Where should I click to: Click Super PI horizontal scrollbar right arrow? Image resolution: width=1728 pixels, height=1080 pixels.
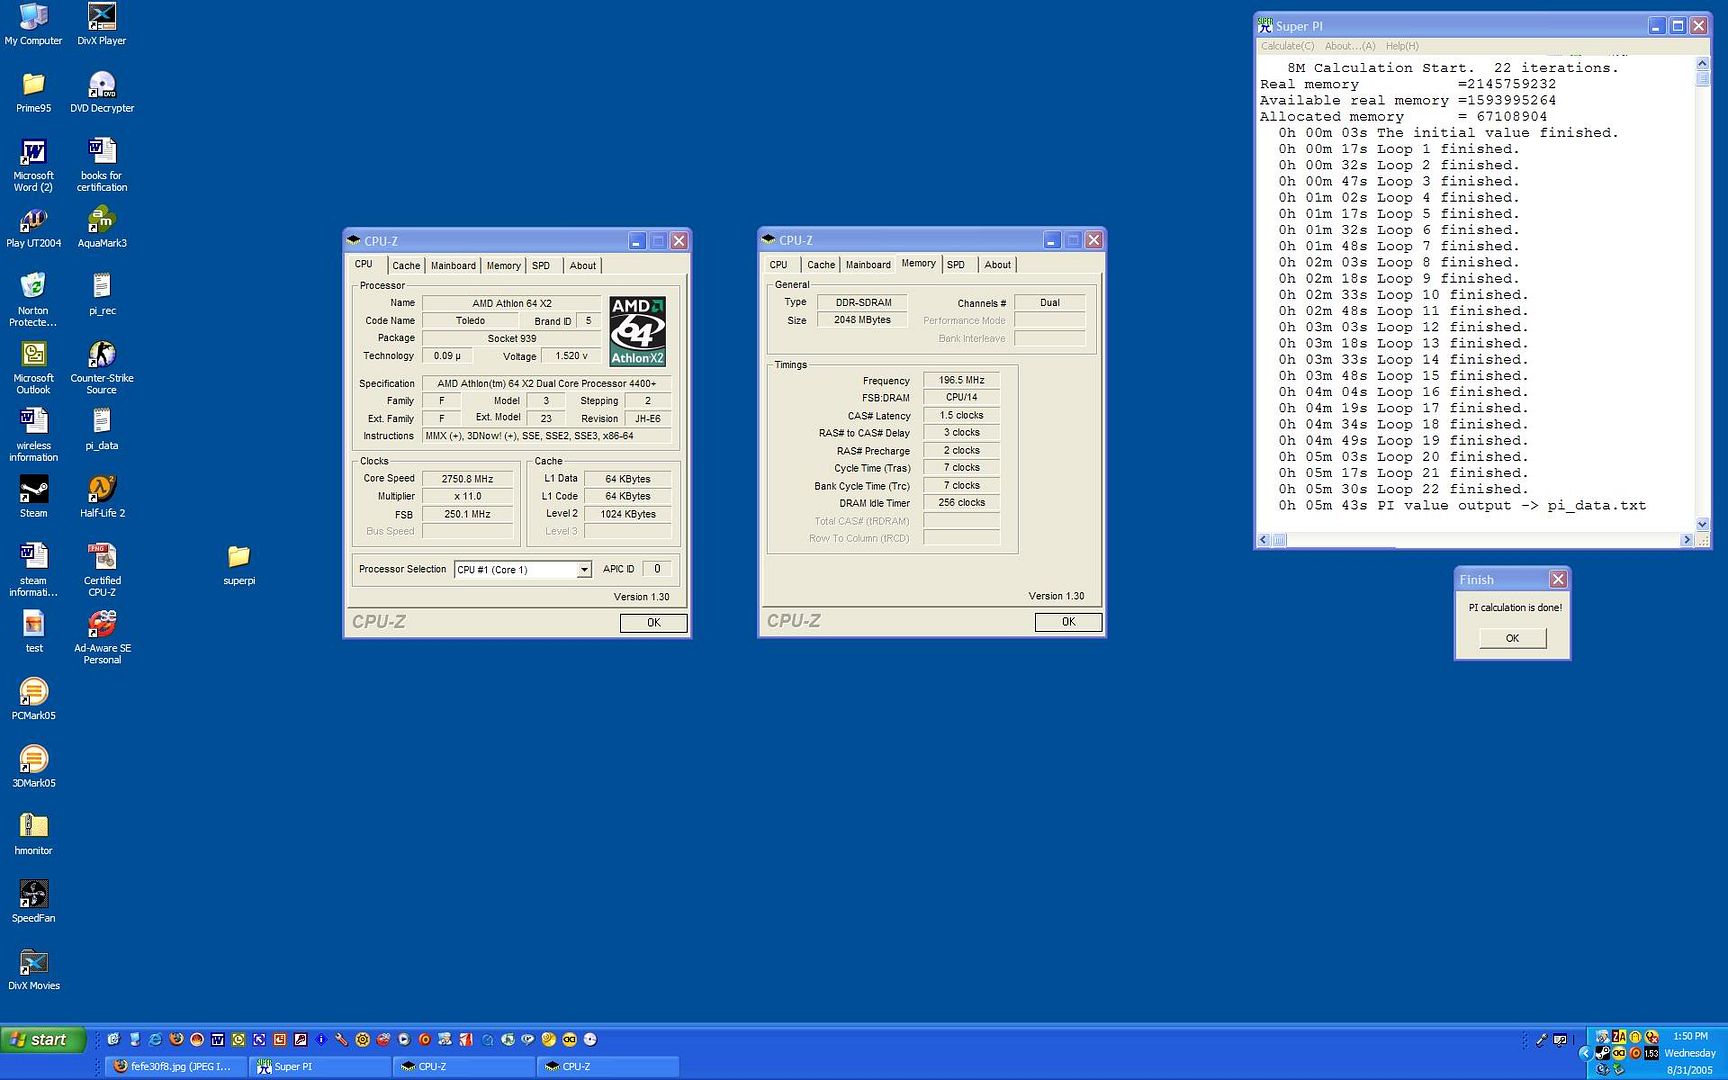coord(1687,540)
